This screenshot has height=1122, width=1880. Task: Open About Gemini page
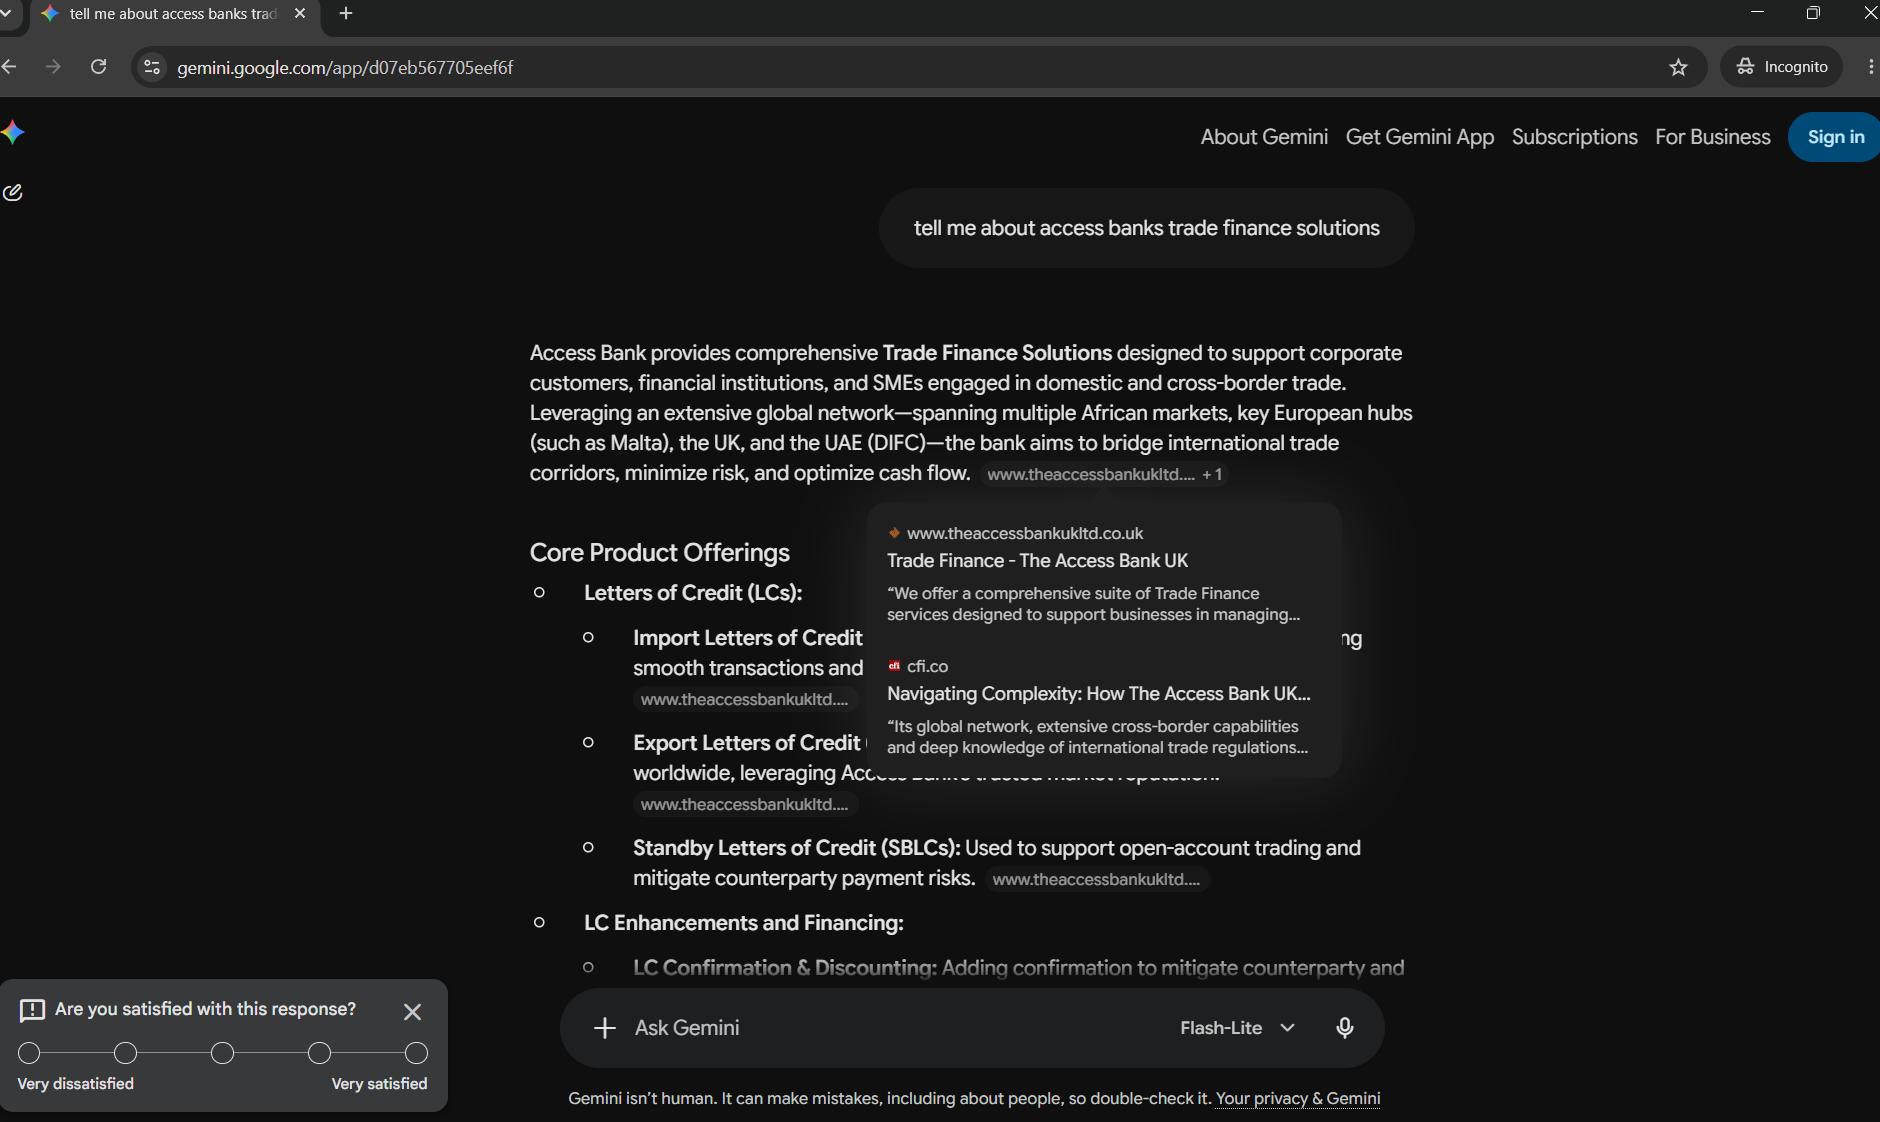tap(1264, 137)
